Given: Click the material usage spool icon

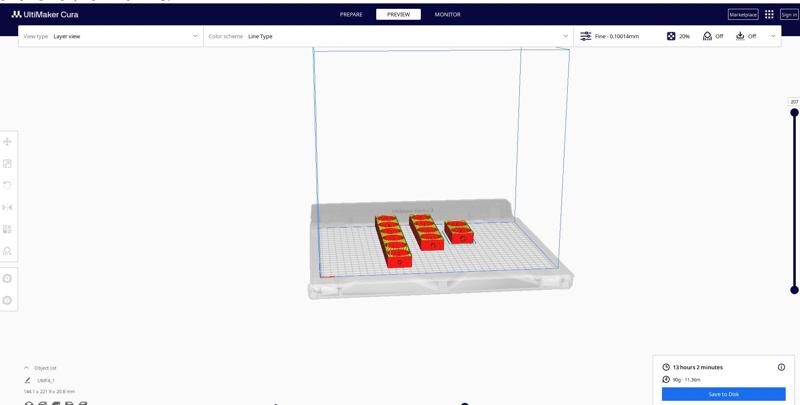Looking at the screenshot, I should (666, 379).
